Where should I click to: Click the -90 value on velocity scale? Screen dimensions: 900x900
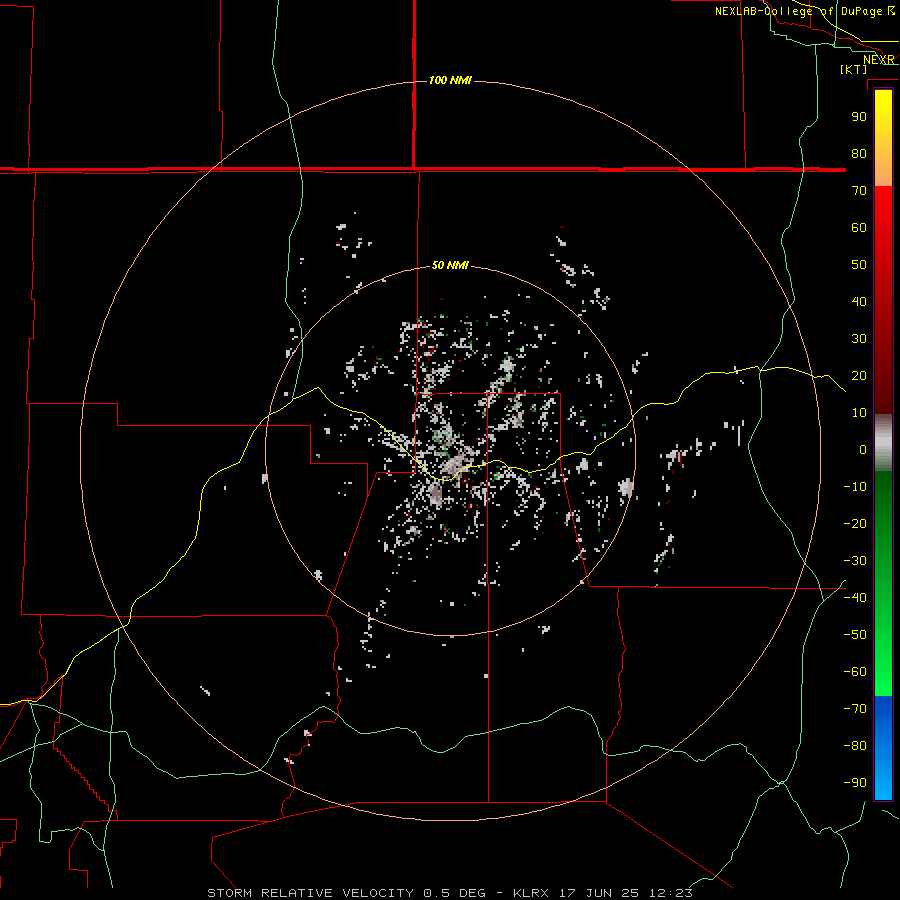click(x=855, y=782)
